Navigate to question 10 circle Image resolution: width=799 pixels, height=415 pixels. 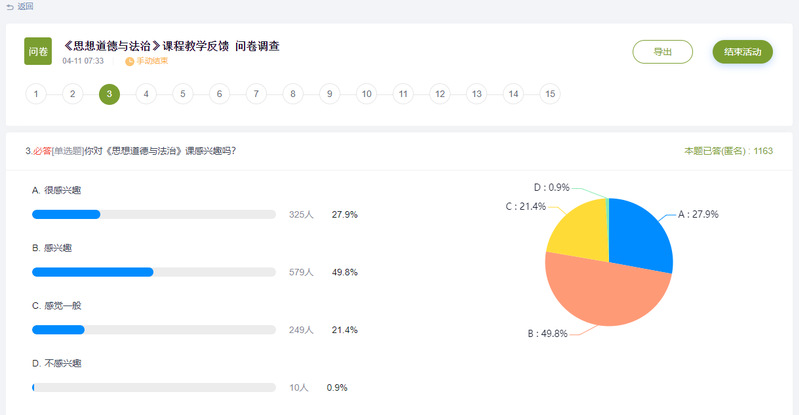[366, 94]
